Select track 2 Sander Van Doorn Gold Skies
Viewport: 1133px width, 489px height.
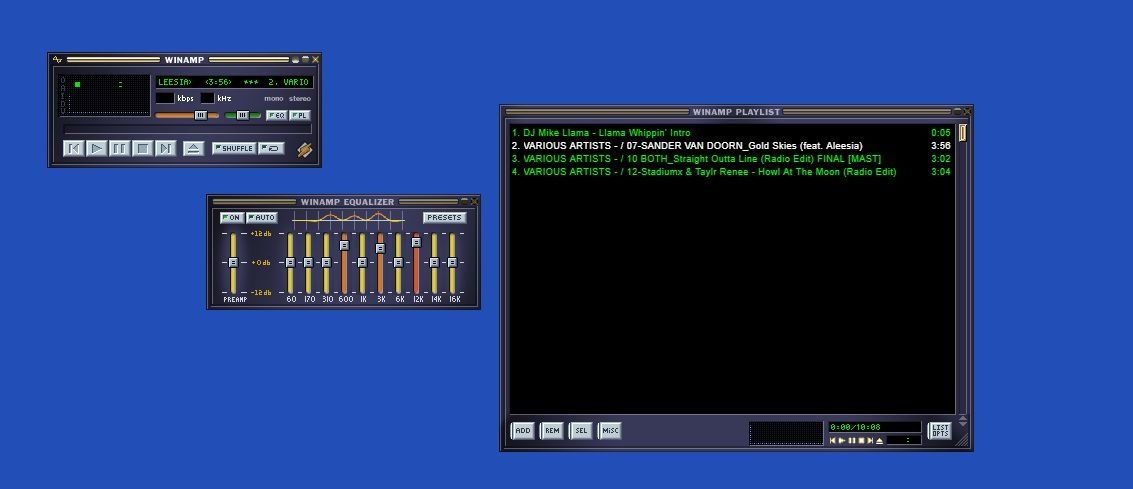(731, 146)
